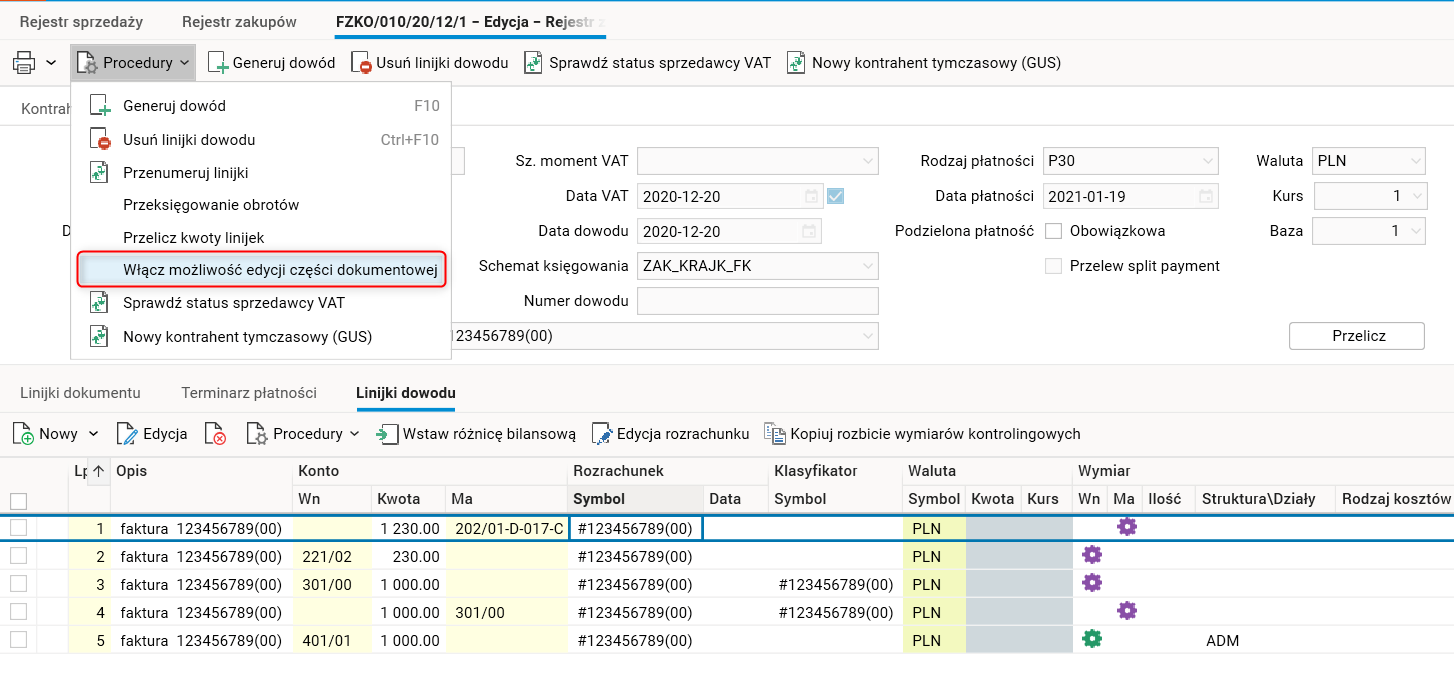Expand the Rodzaj płatności dropdown

click(x=1207, y=161)
